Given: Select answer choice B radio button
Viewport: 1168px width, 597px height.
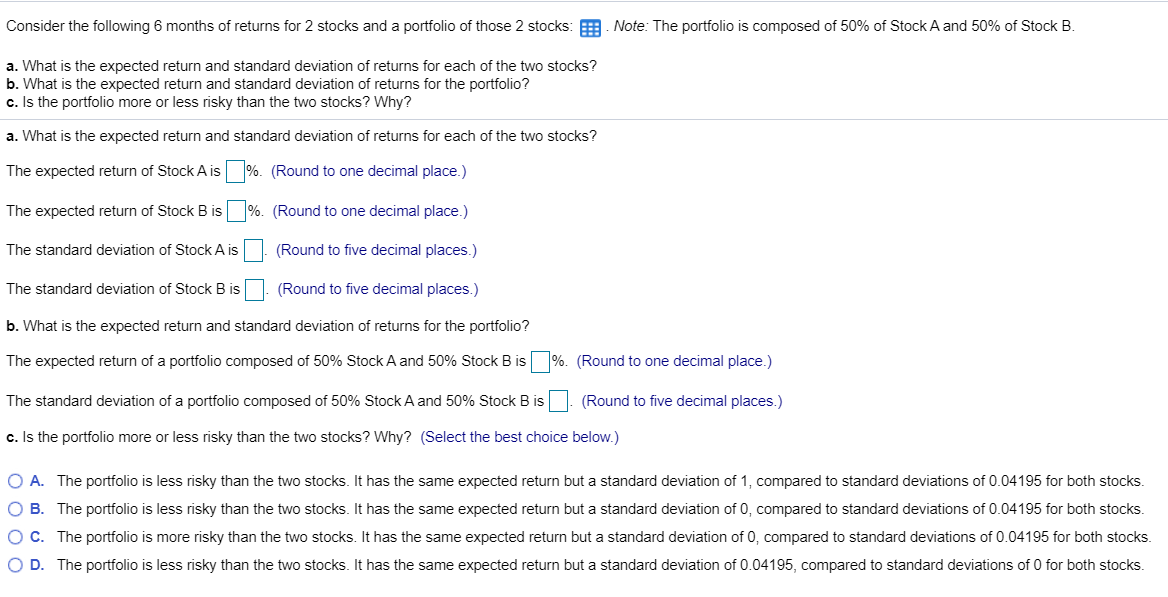Looking at the screenshot, I should pos(16,509).
